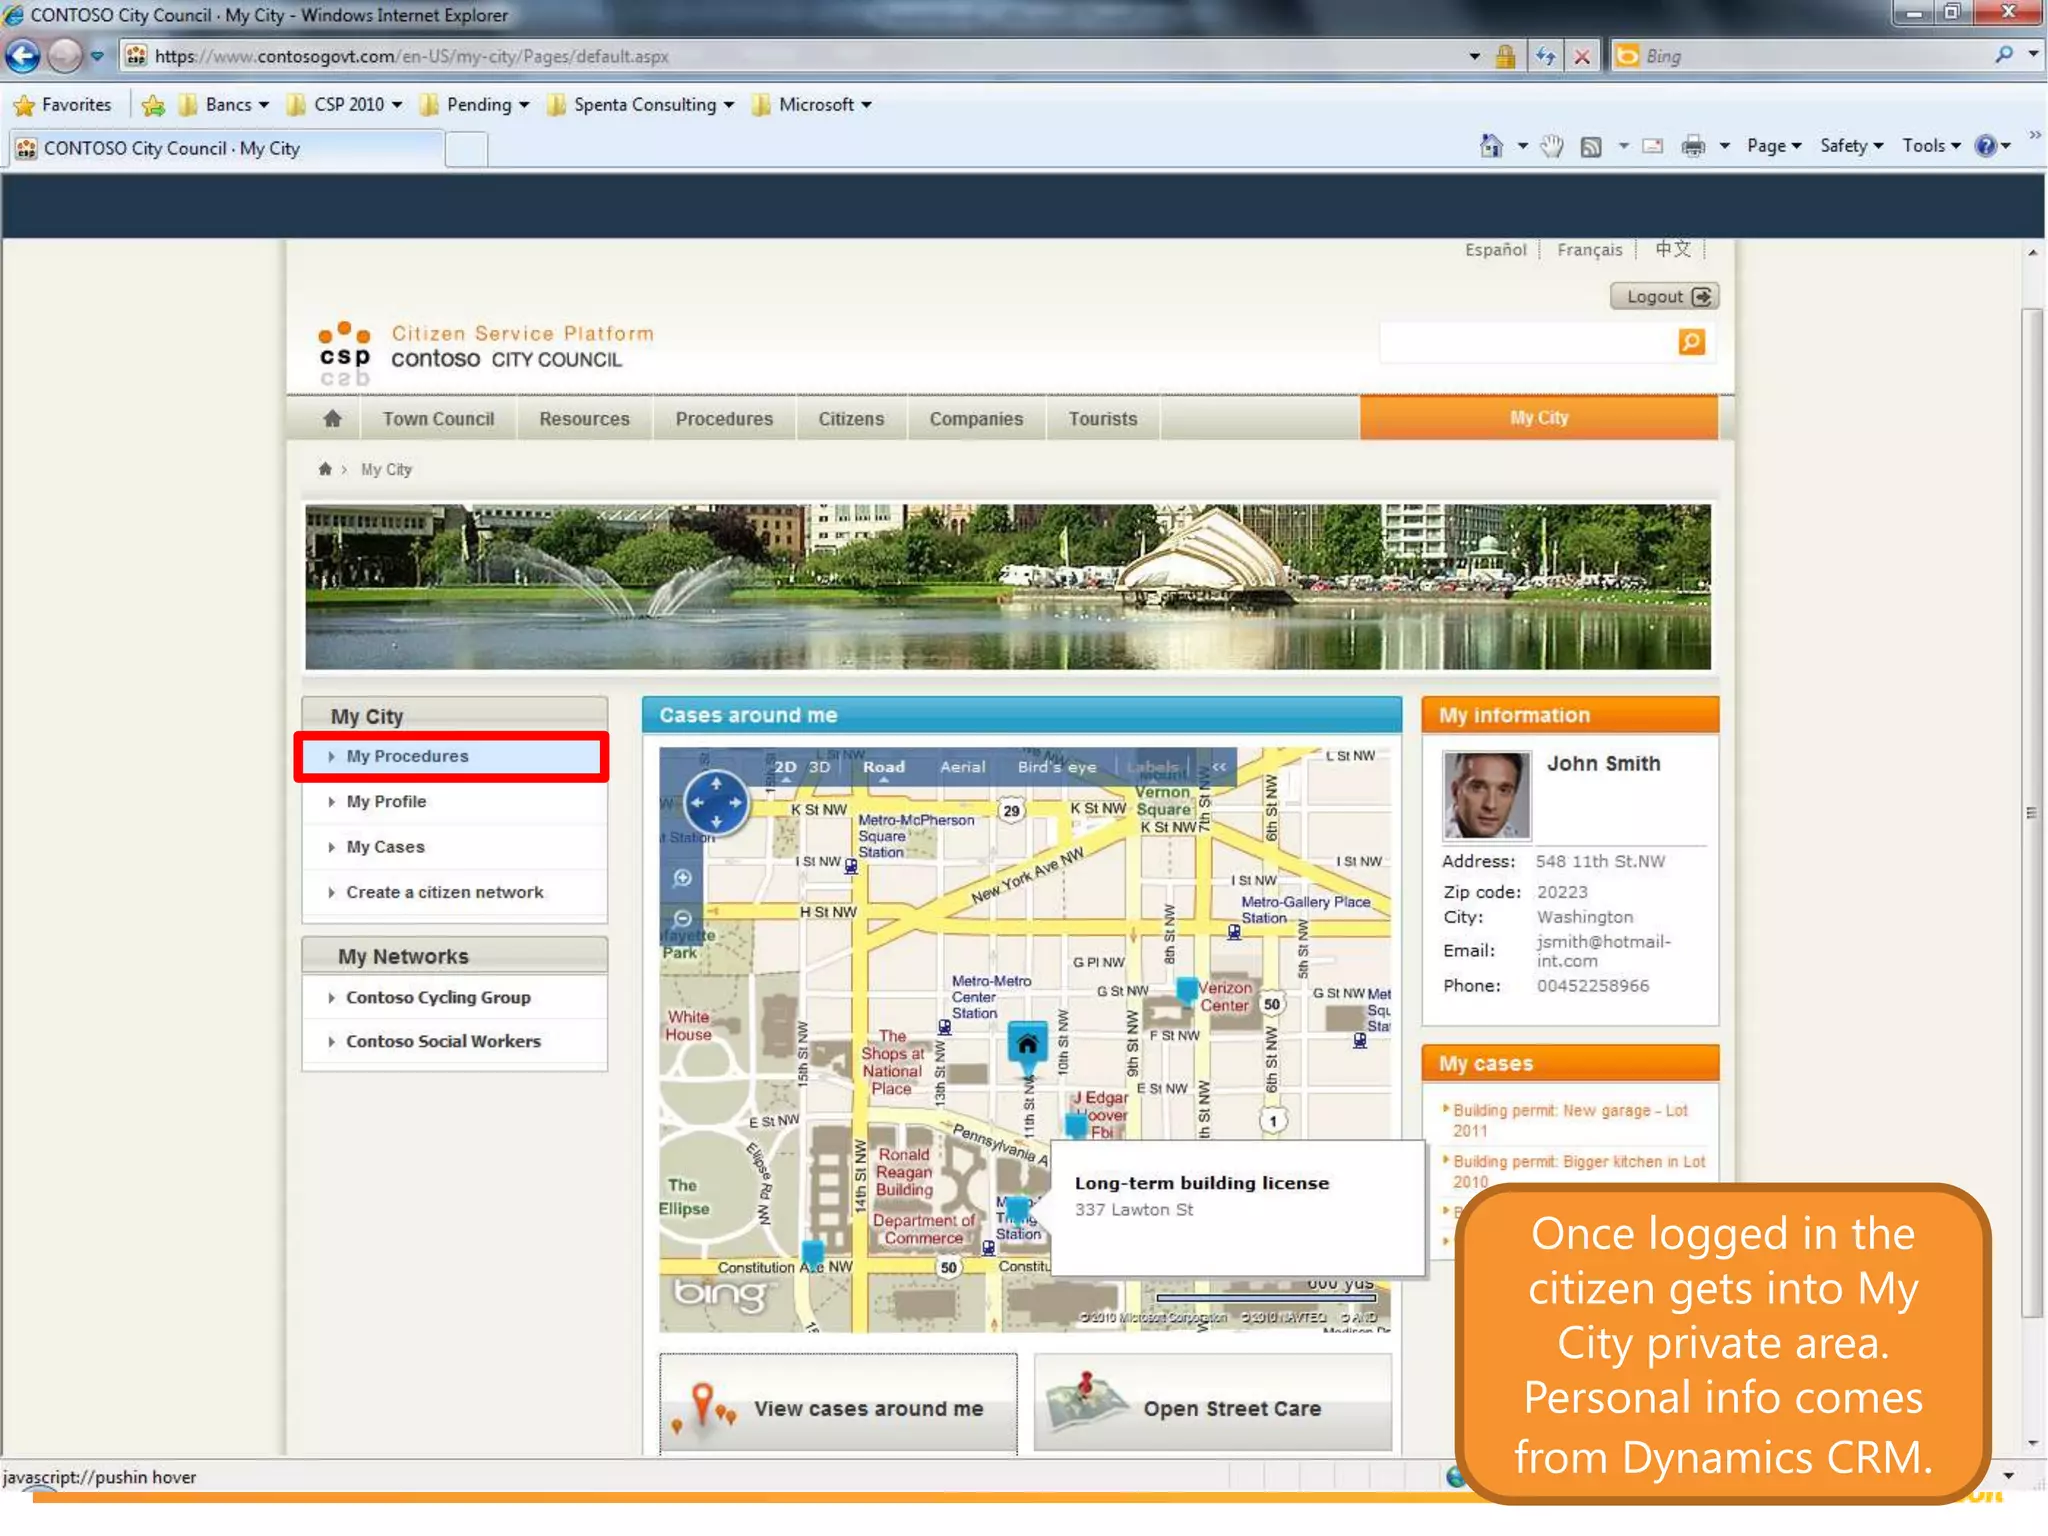Click the red Stop loading icon
Image resolution: width=2048 pixels, height=1536 pixels.
(x=1582, y=56)
